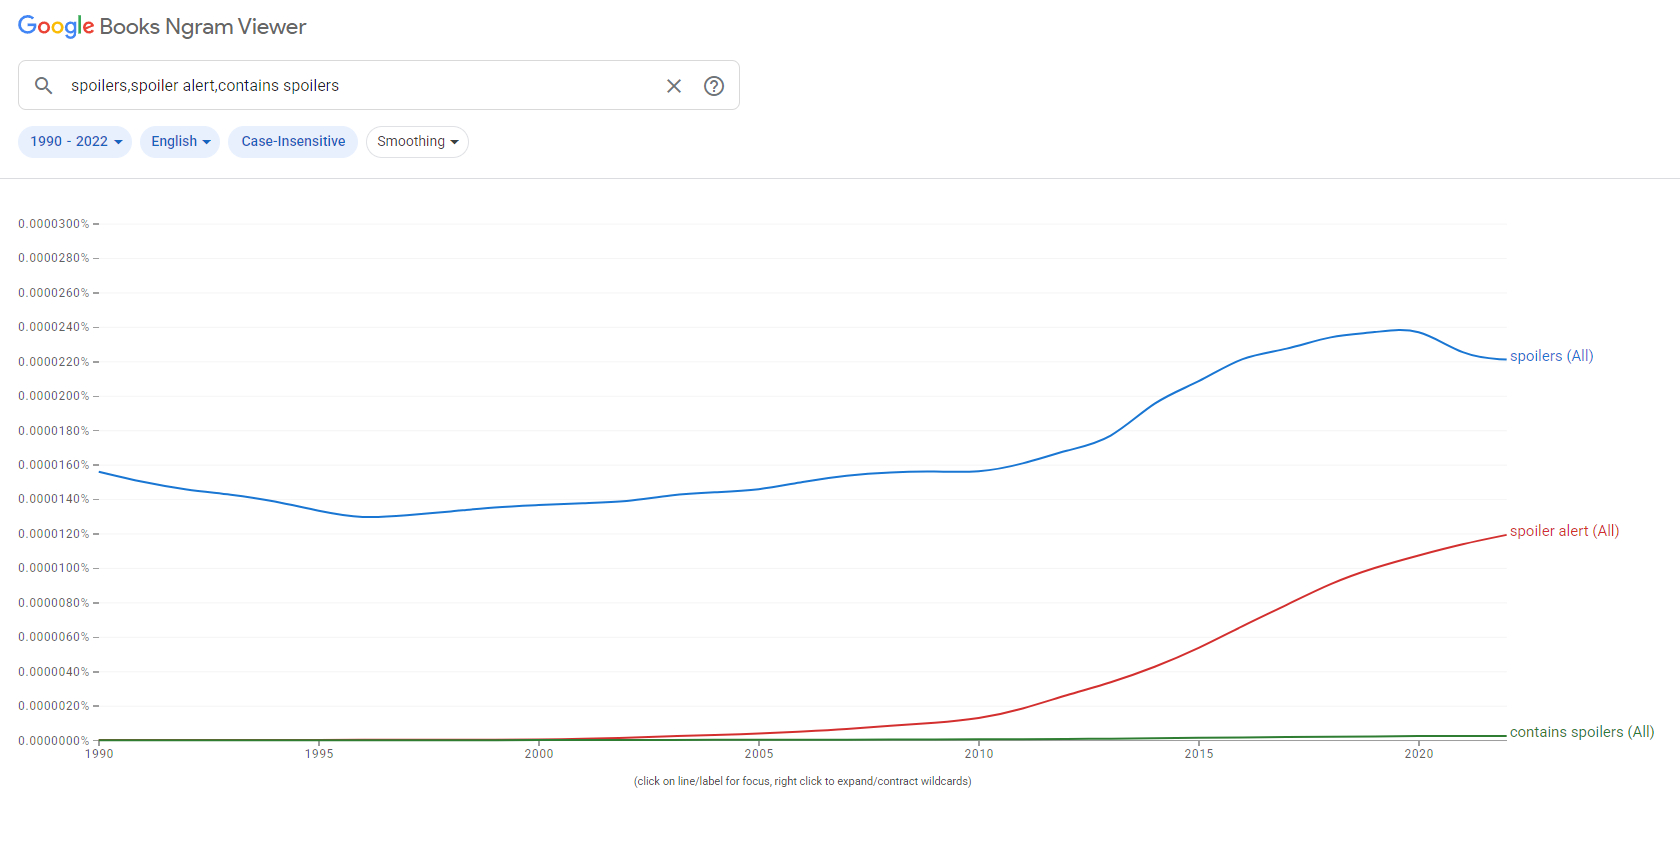Click the 2015 x-axis year label
Screen dimensions: 1680x845
pyautogui.click(x=1199, y=754)
